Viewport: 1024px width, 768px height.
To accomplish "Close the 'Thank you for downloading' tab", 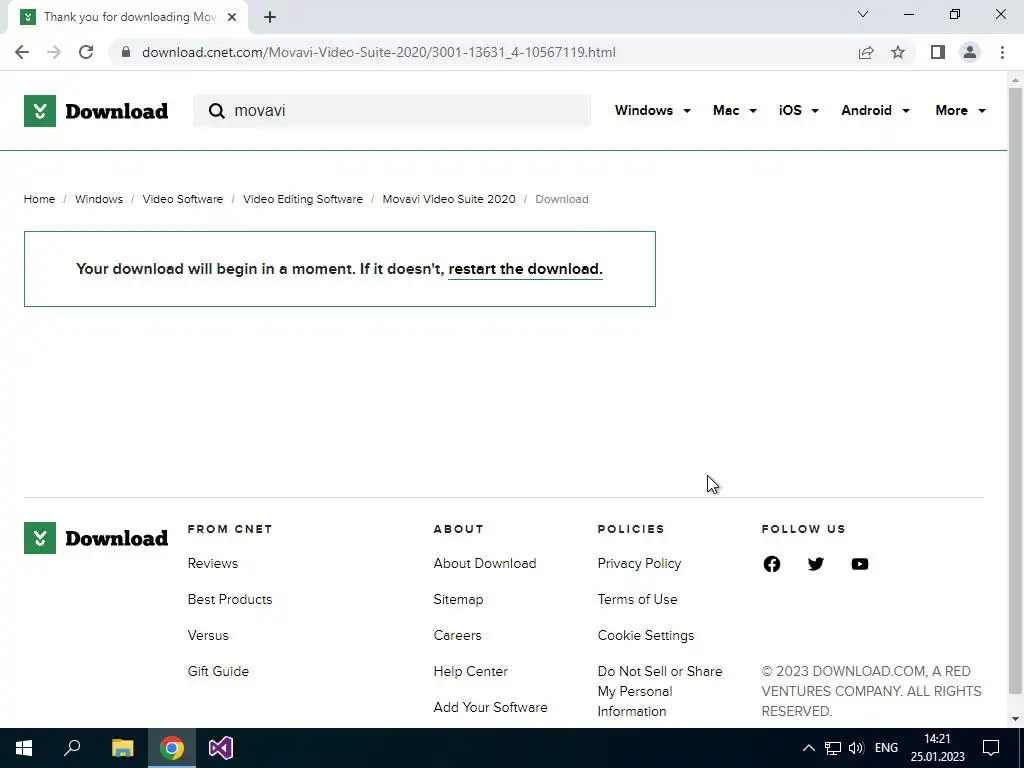I will (232, 17).
